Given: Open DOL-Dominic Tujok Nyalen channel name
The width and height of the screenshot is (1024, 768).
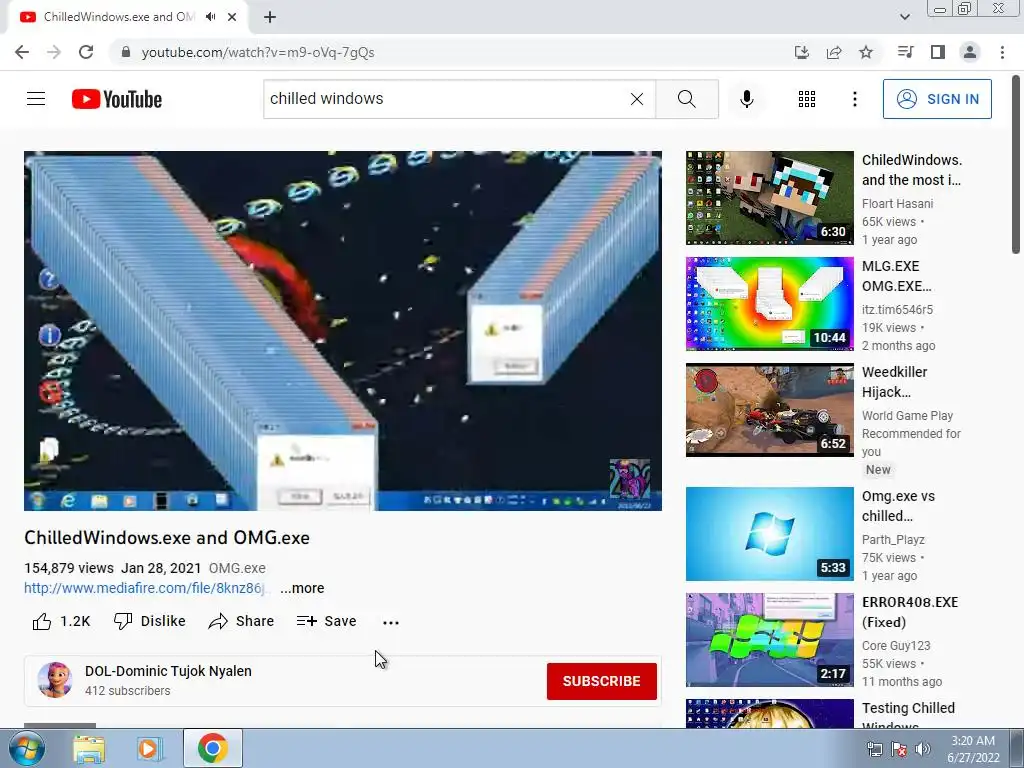Looking at the screenshot, I should 168,671.
